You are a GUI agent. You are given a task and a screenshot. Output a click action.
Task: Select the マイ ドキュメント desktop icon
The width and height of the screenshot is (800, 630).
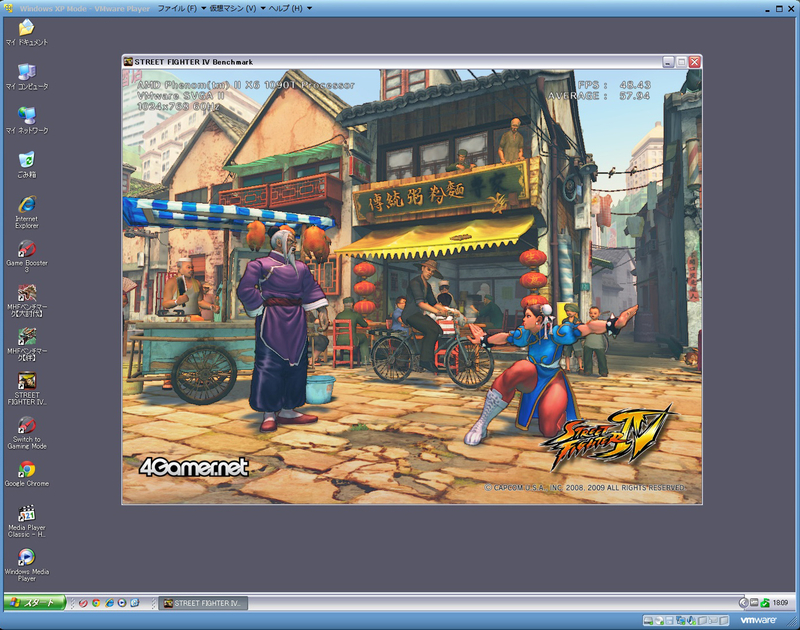click(27, 33)
